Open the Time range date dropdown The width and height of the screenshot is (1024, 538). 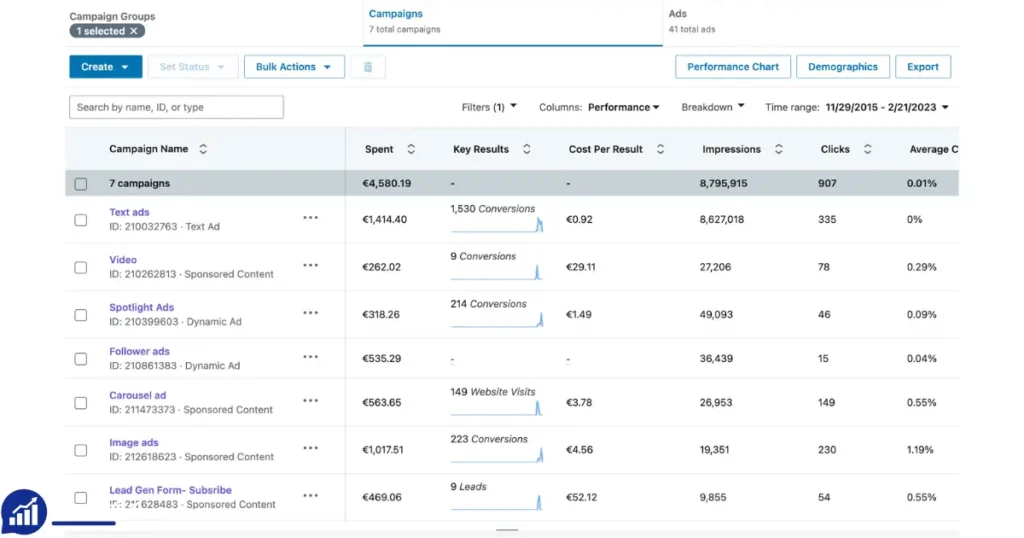[857, 107]
